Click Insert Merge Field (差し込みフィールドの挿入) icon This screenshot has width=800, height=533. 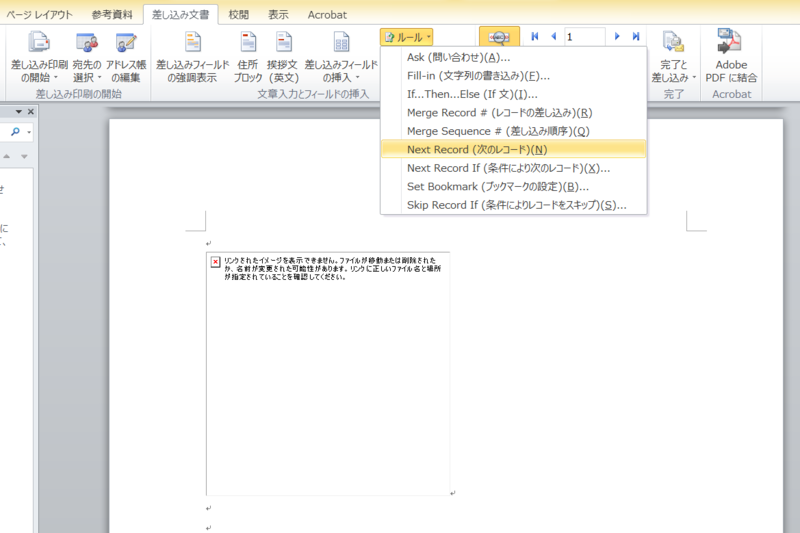(341, 42)
